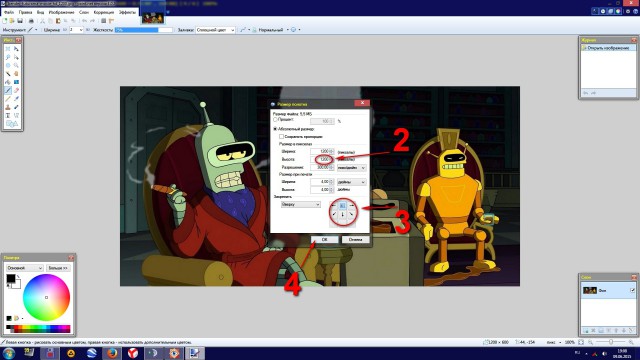
Task: Open the Image menu
Action: (61, 12)
